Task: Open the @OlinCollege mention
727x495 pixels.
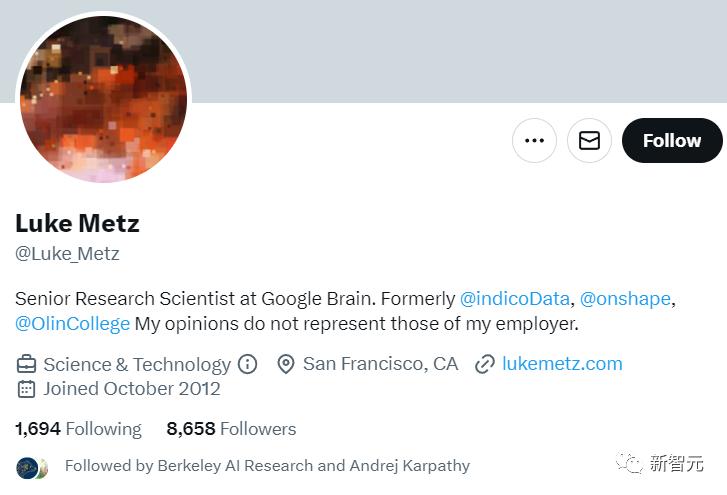Action: coord(72,324)
